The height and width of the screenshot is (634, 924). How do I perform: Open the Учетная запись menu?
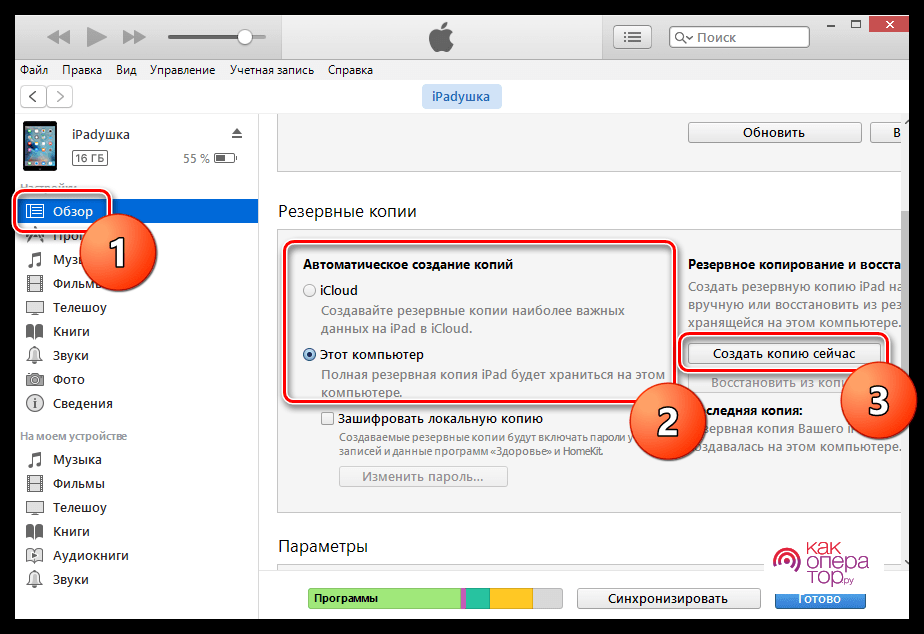click(272, 70)
